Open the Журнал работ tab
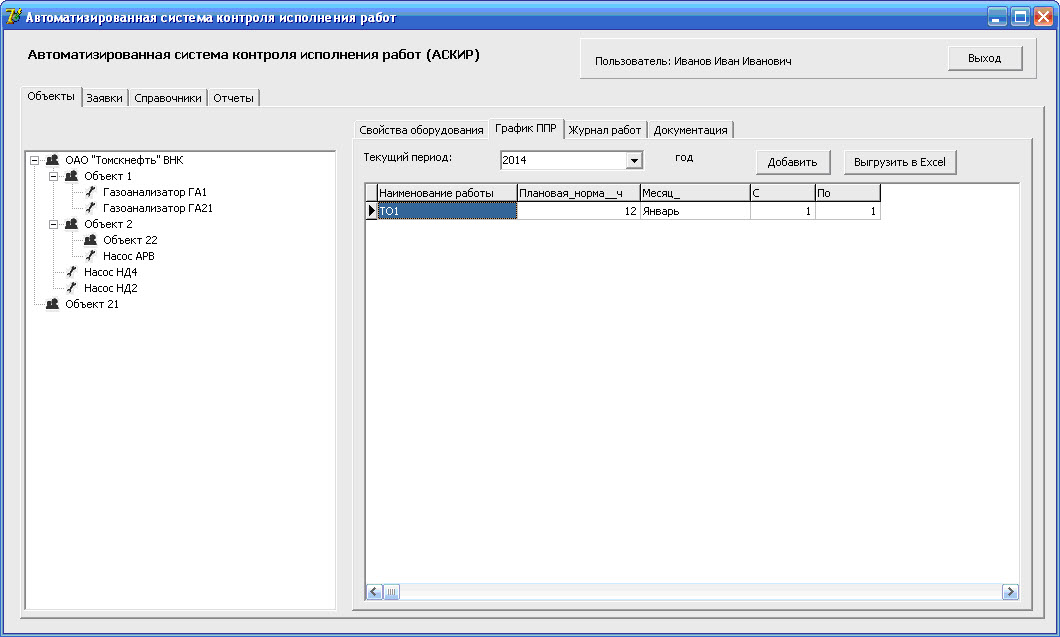The width and height of the screenshot is (1060, 637). pyautogui.click(x=605, y=130)
